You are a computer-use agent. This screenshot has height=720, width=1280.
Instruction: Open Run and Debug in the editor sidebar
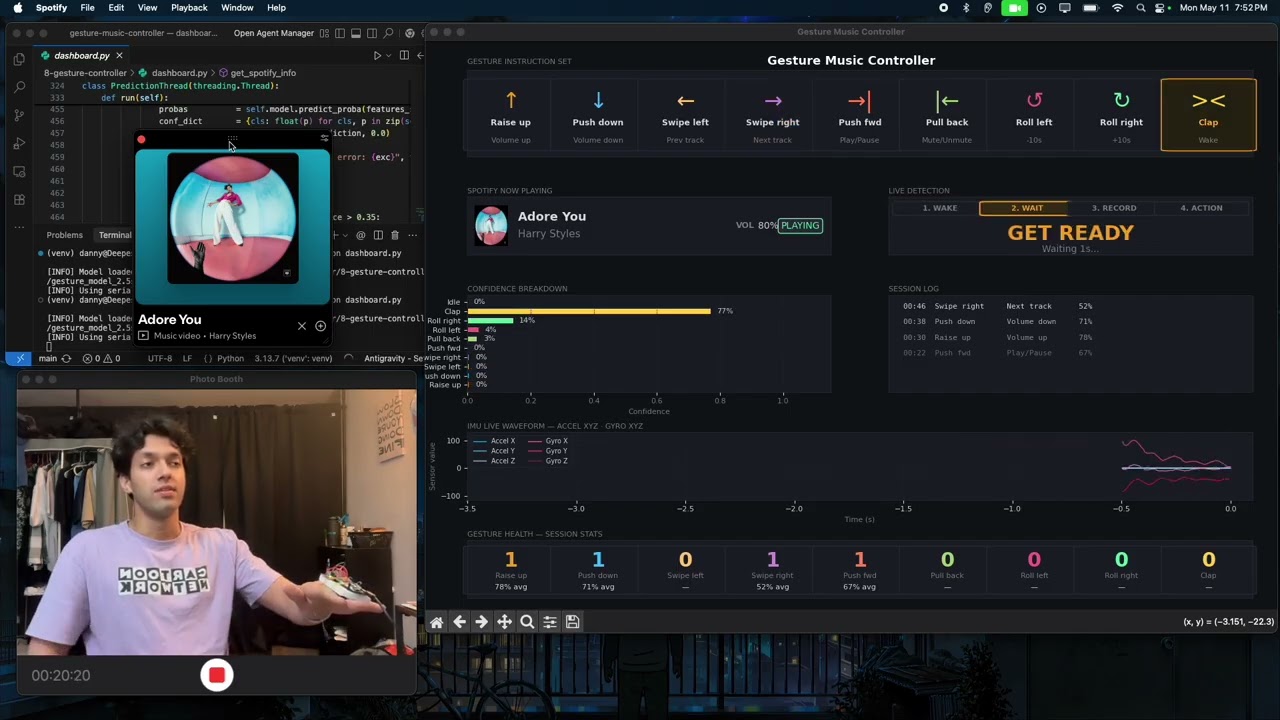coord(19,144)
